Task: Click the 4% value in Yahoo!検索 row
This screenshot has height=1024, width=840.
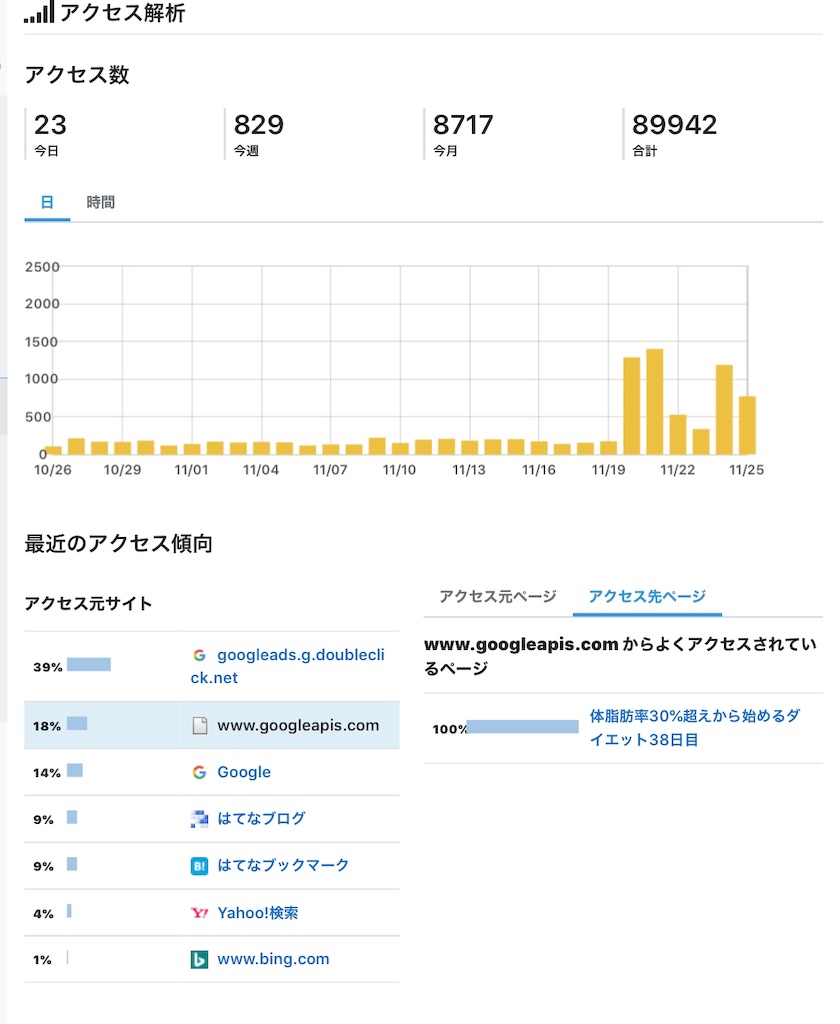Action: click(44, 914)
